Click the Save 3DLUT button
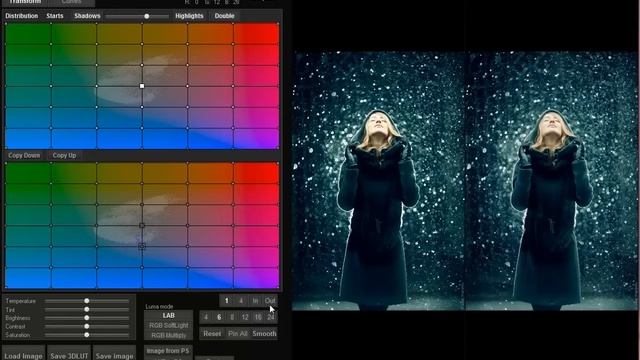 tap(69, 354)
